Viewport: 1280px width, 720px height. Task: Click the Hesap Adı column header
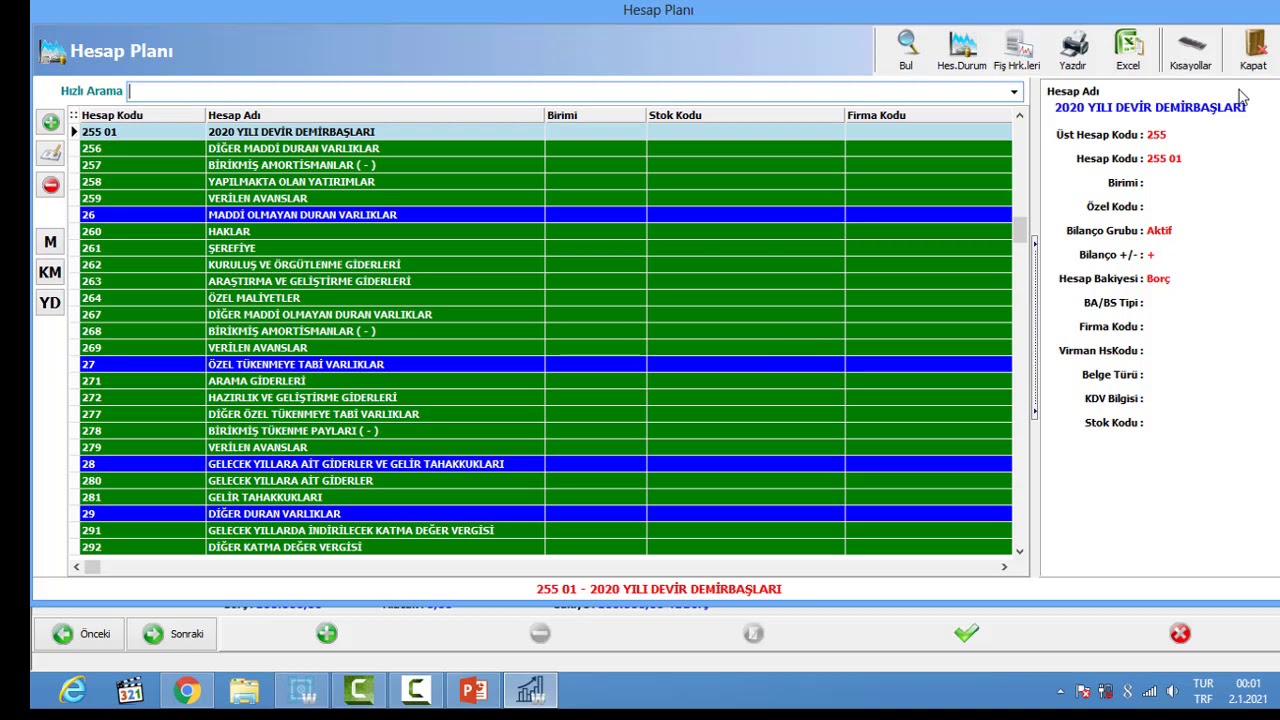pyautogui.click(x=234, y=115)
